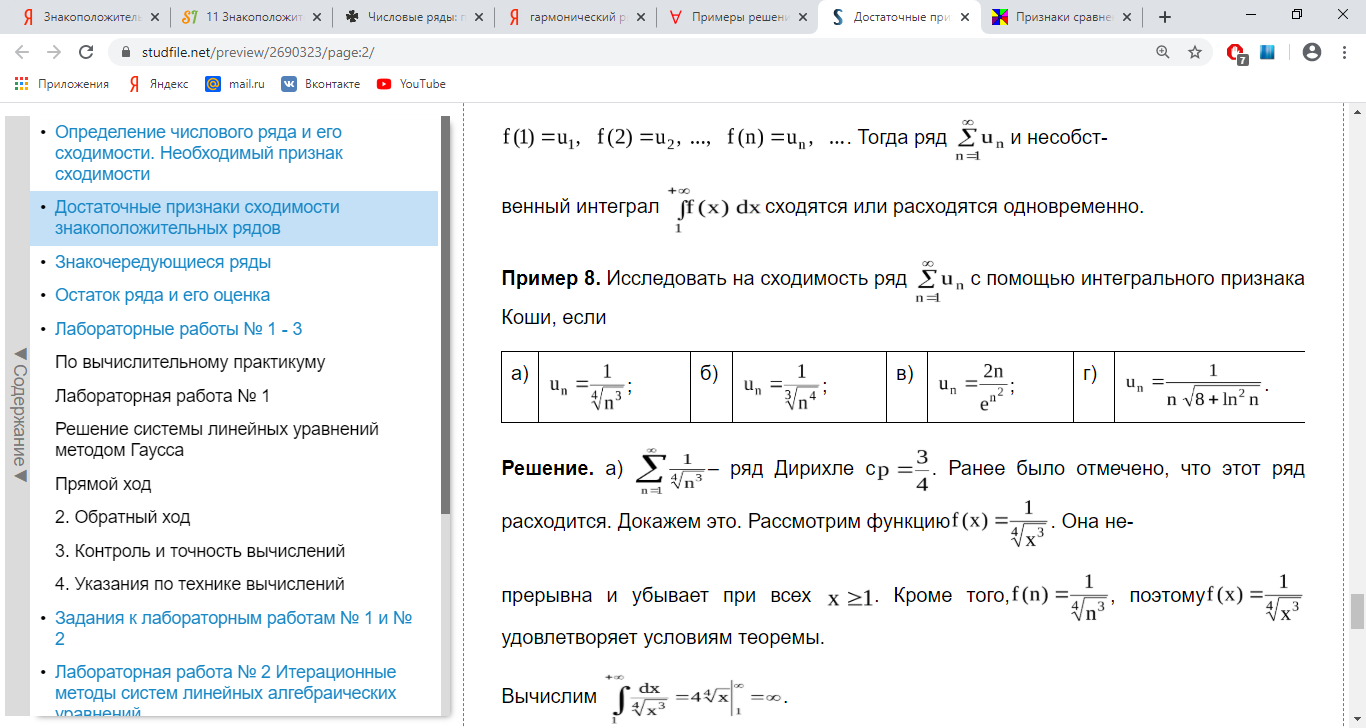Click the Решение. heading text
Image resolution: width=1366 pixels, height=728 pixels.
548,468
